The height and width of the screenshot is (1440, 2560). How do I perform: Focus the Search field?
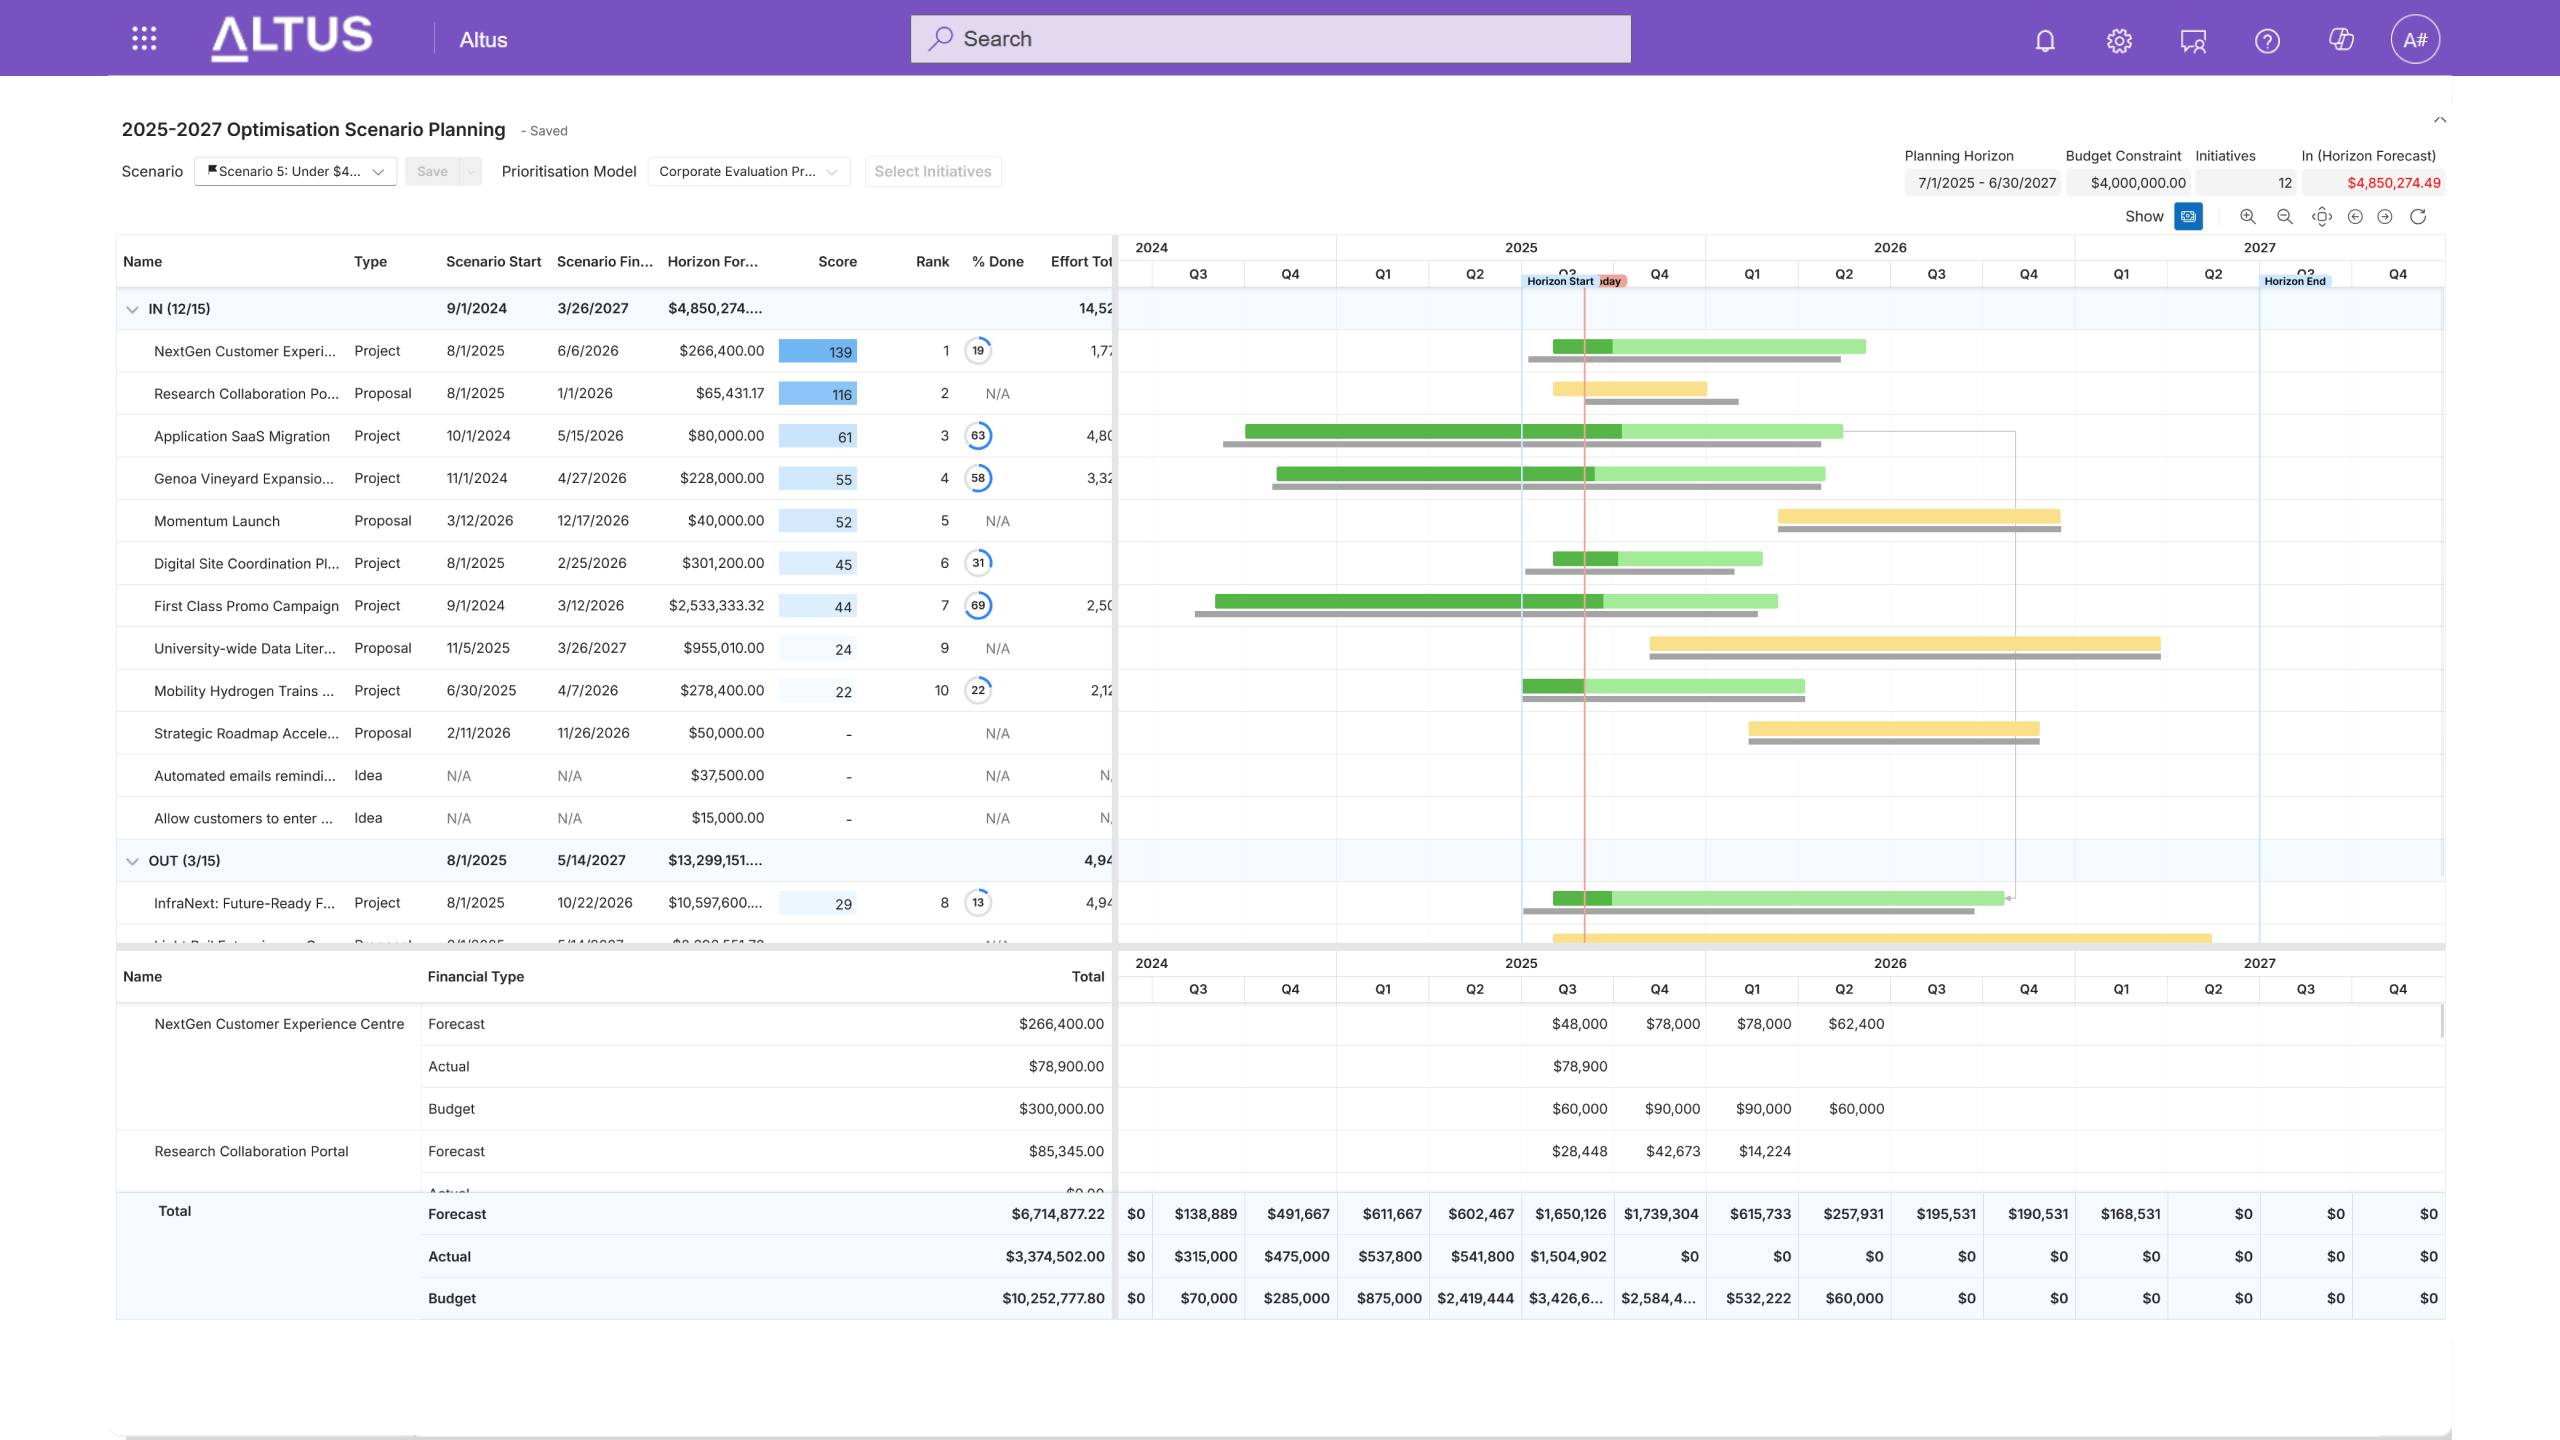[x=1270, y=39]
